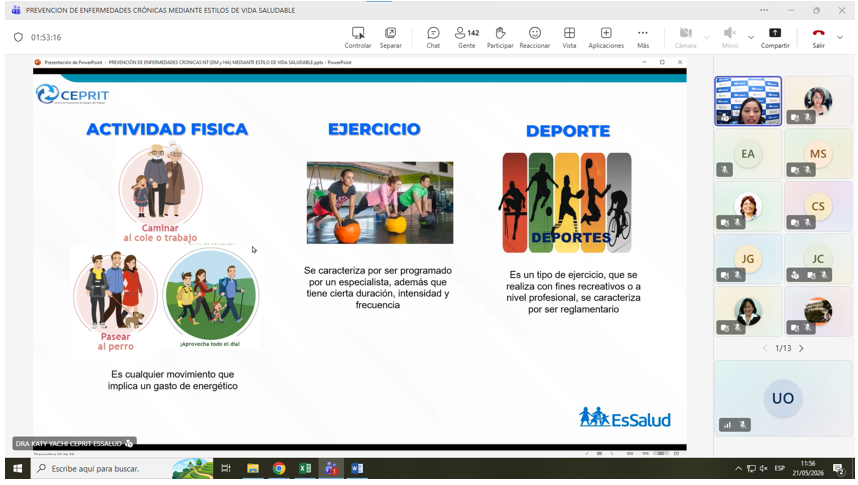The width and height of the screenshot is (858, 485).
Task: Open Teams title bar ellipsis menu
Action: 764,10
